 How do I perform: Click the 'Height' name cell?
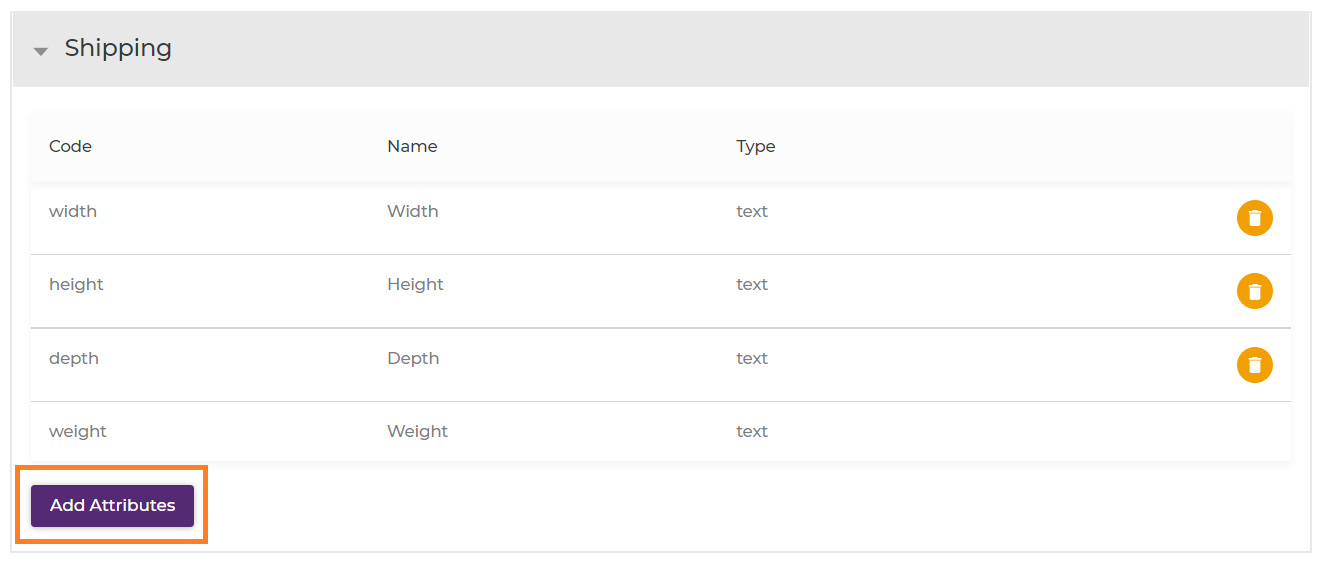pos(415,284)
